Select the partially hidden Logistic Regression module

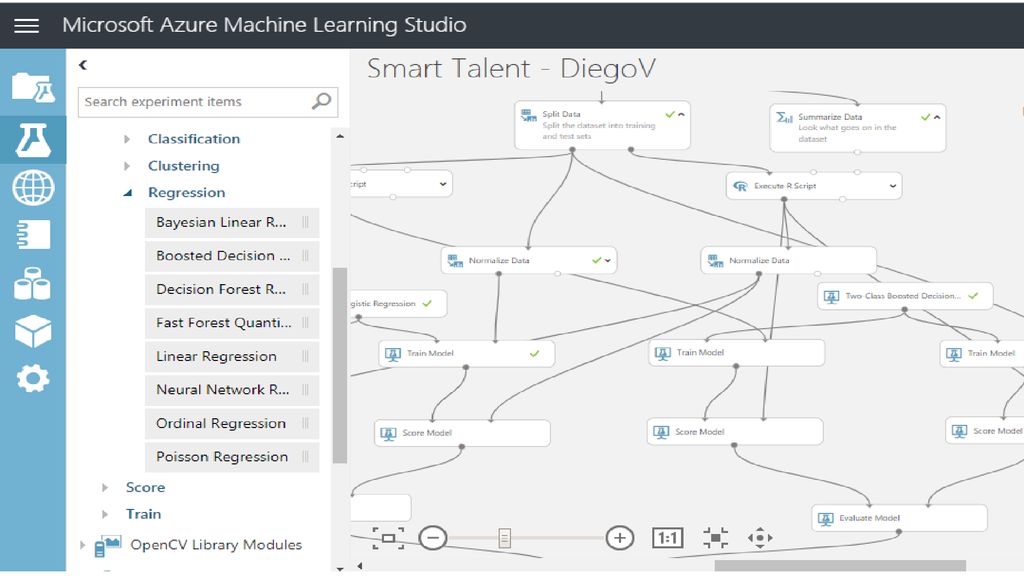pyautogui.click(x=398, y=304)
